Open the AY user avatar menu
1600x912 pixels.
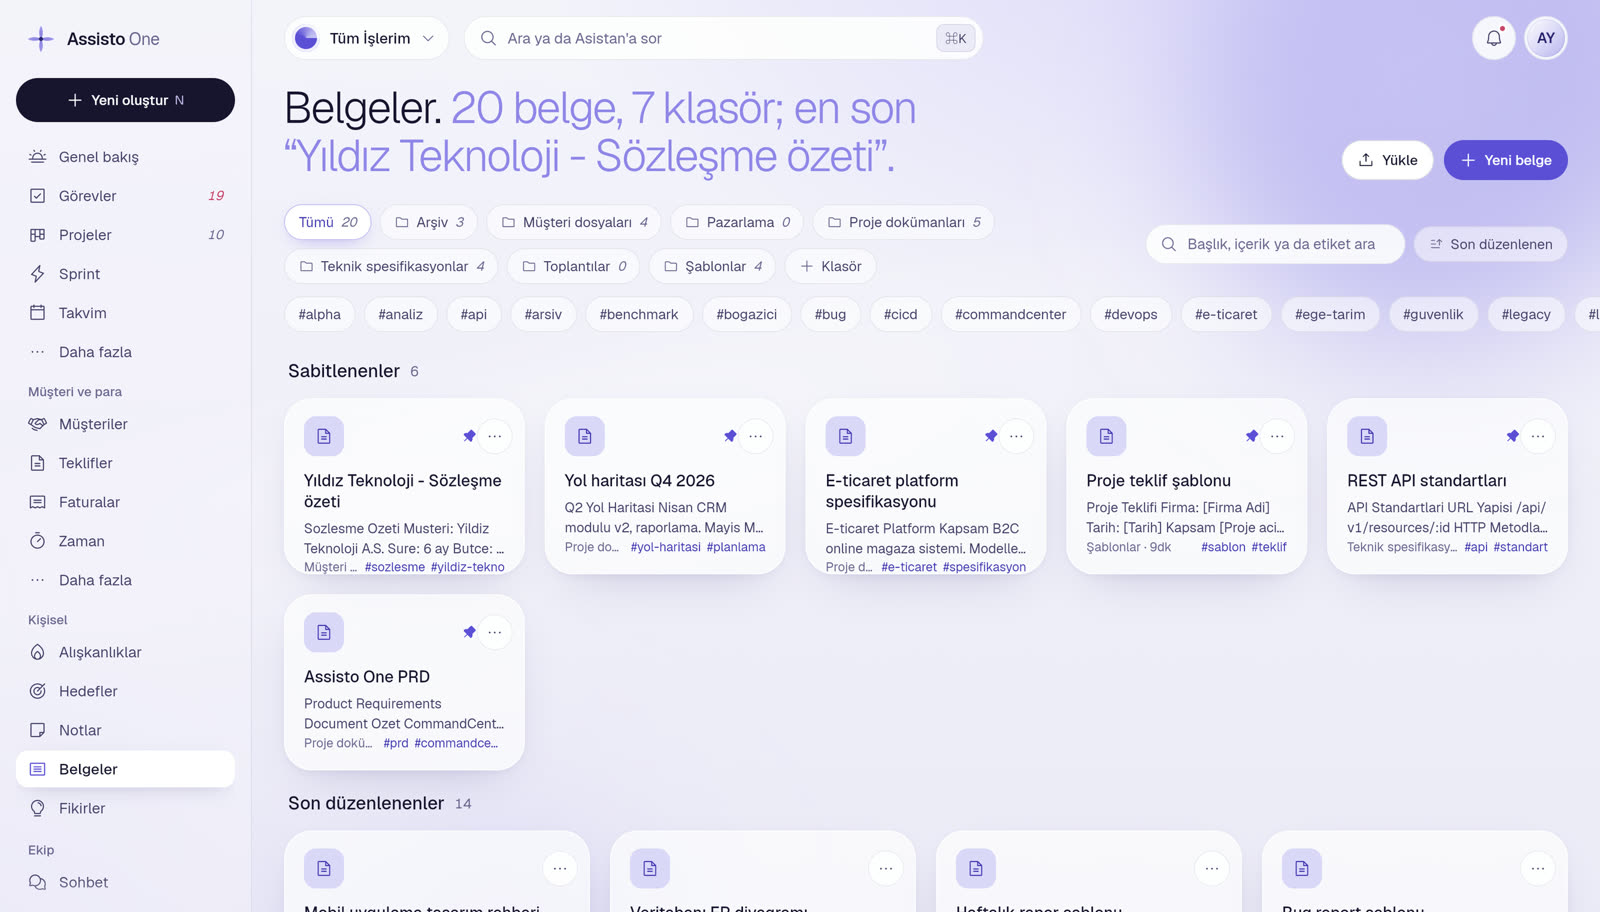pos(1545,38)
